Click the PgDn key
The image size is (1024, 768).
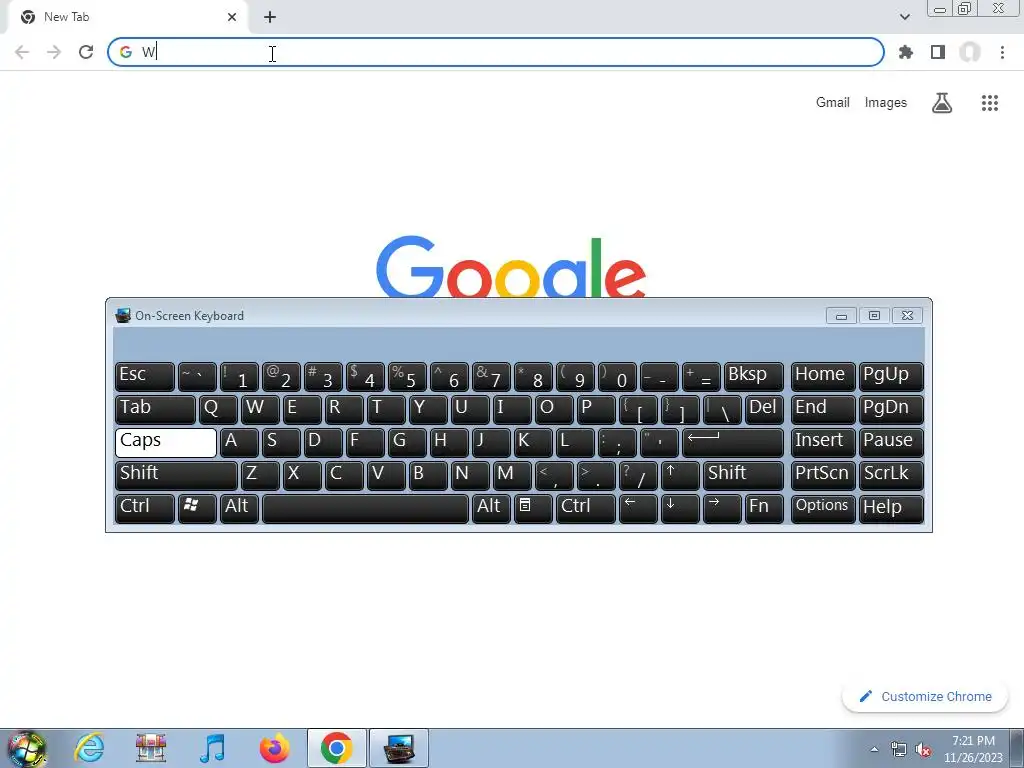pos(891,409)
